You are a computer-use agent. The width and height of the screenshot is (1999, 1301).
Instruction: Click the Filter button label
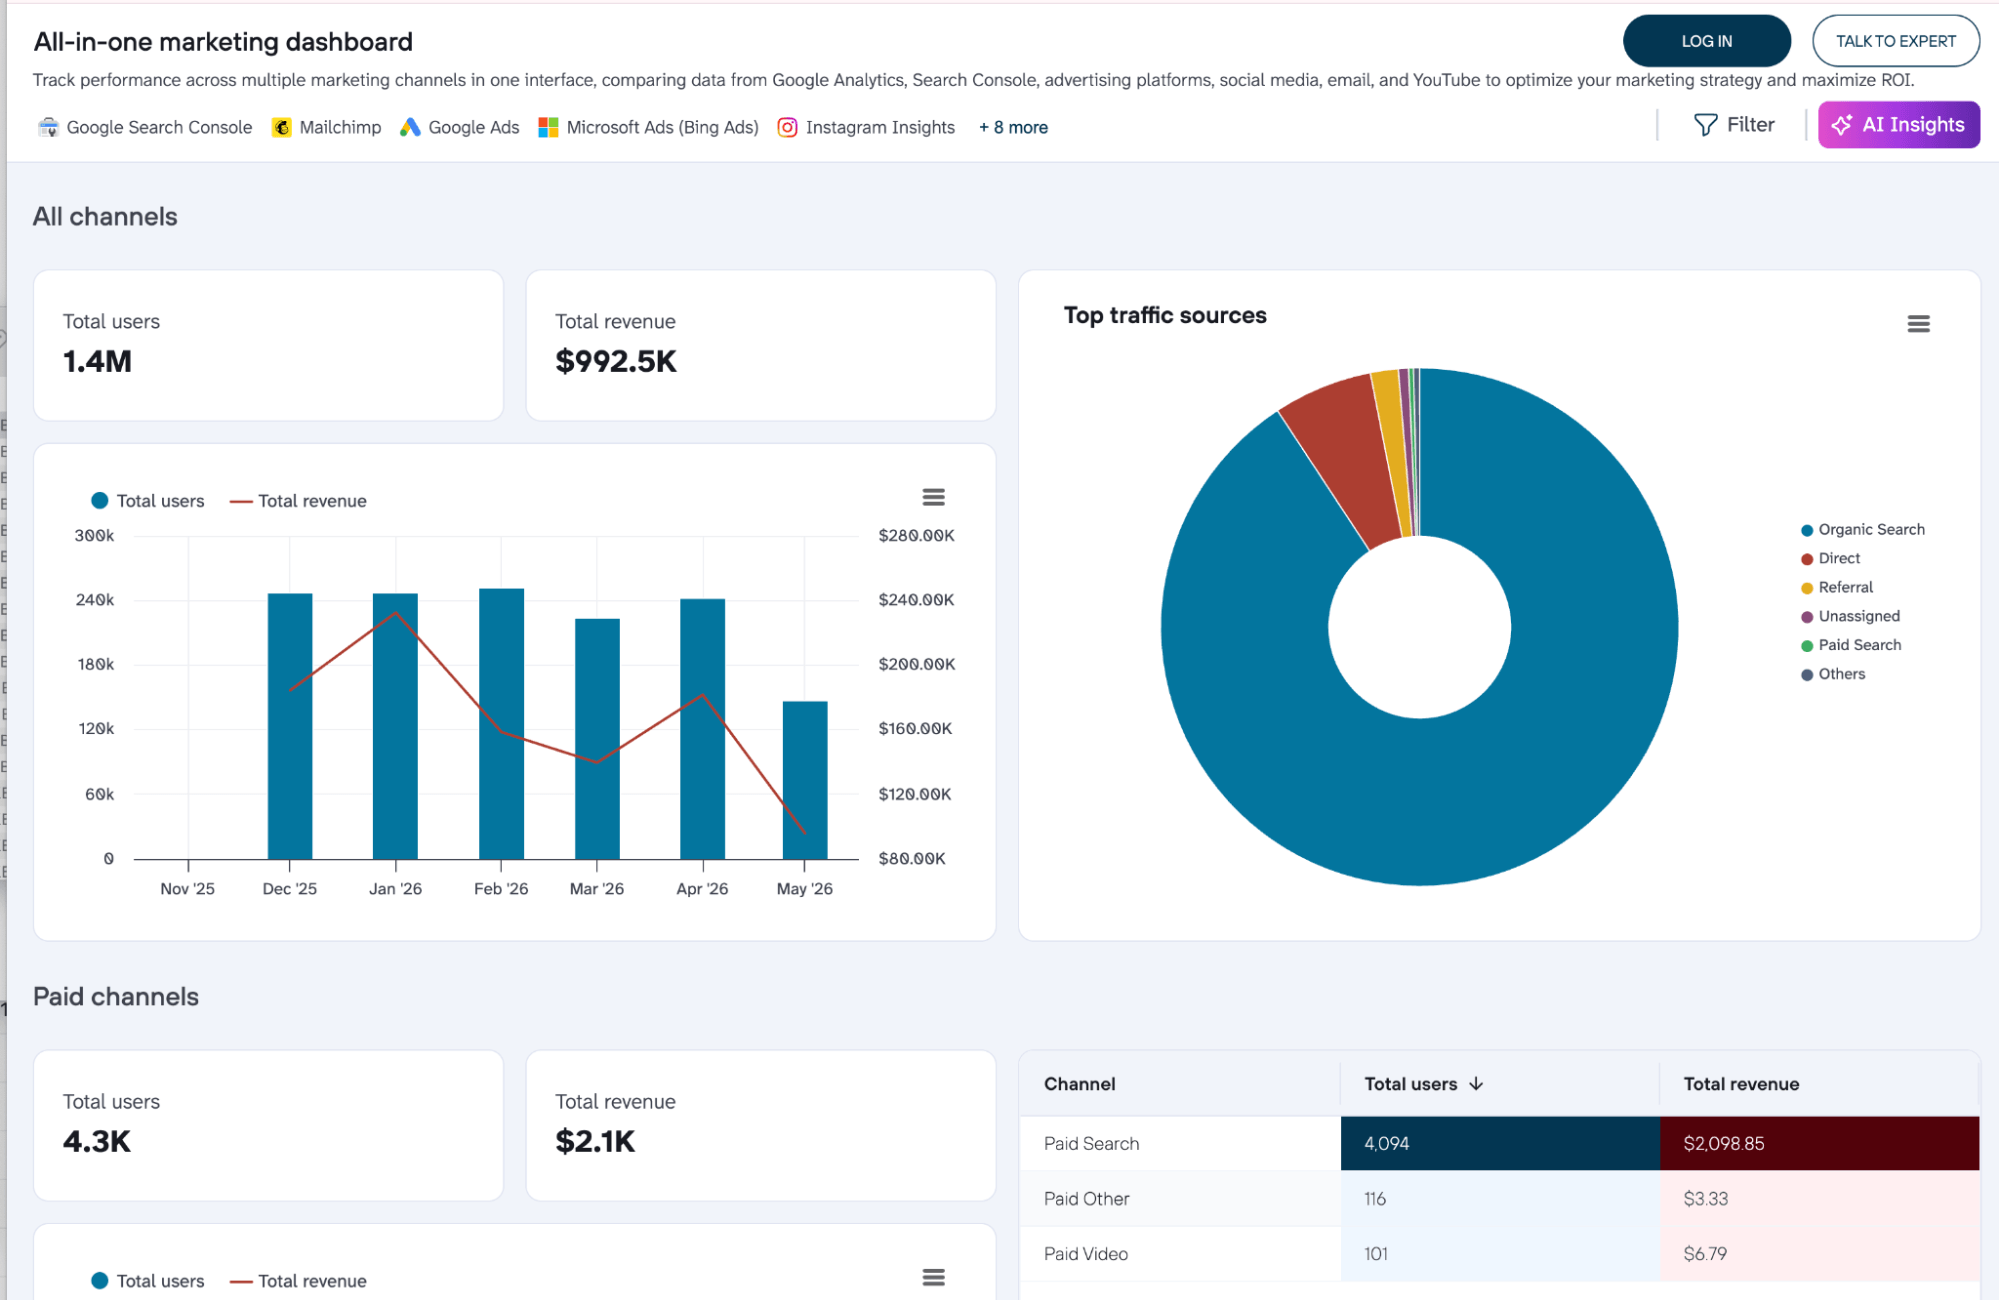click(1750, 125)
